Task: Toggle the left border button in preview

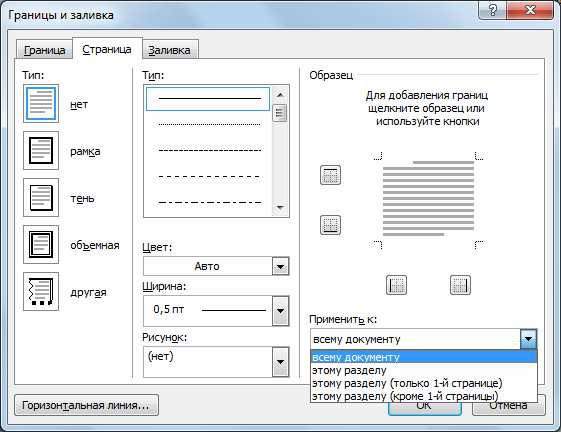Action: coord(396,285)
